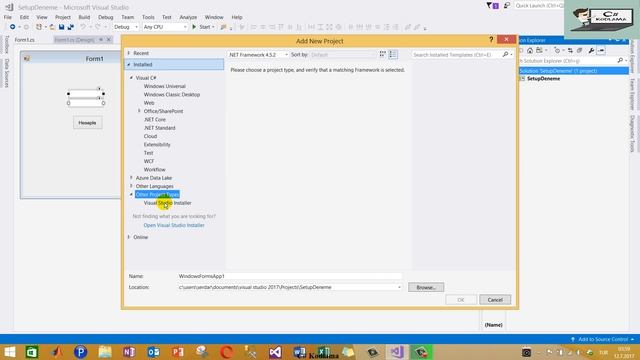Click Add to Source Control in status bar
The height and width of the screenshot is (360, 640).
coord(603,339)
